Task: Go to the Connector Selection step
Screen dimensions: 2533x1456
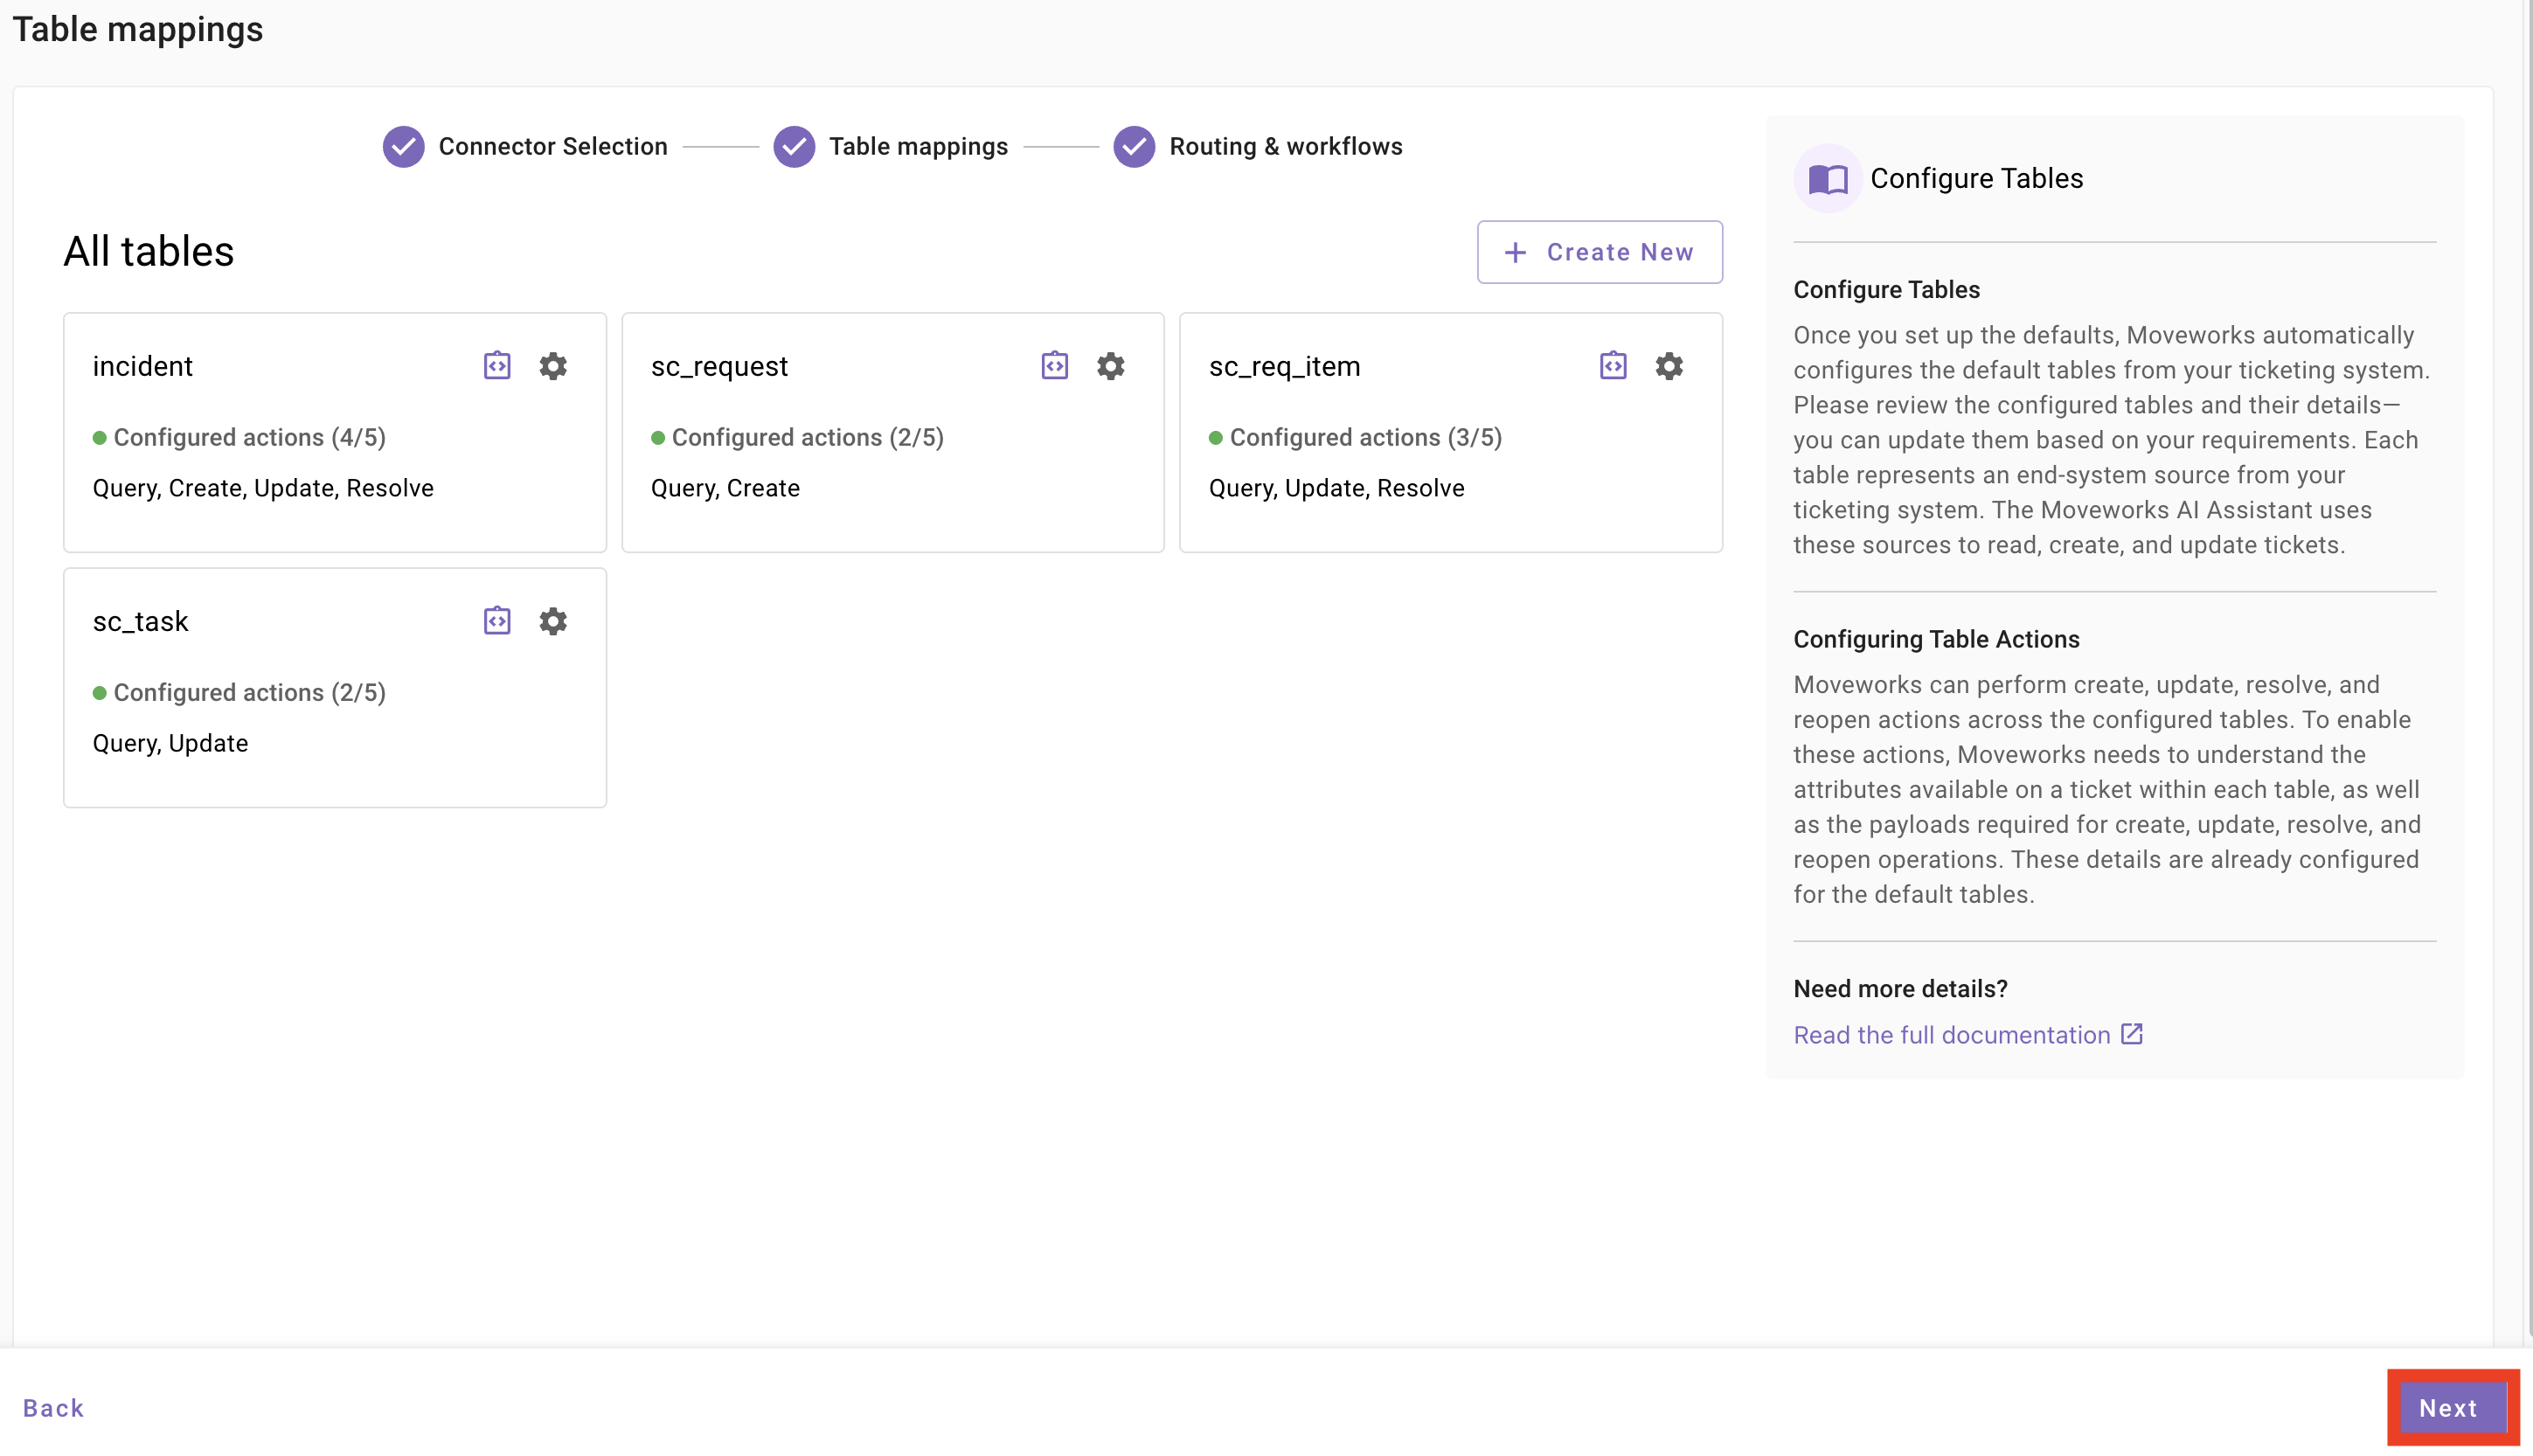Action: point(553,147)
